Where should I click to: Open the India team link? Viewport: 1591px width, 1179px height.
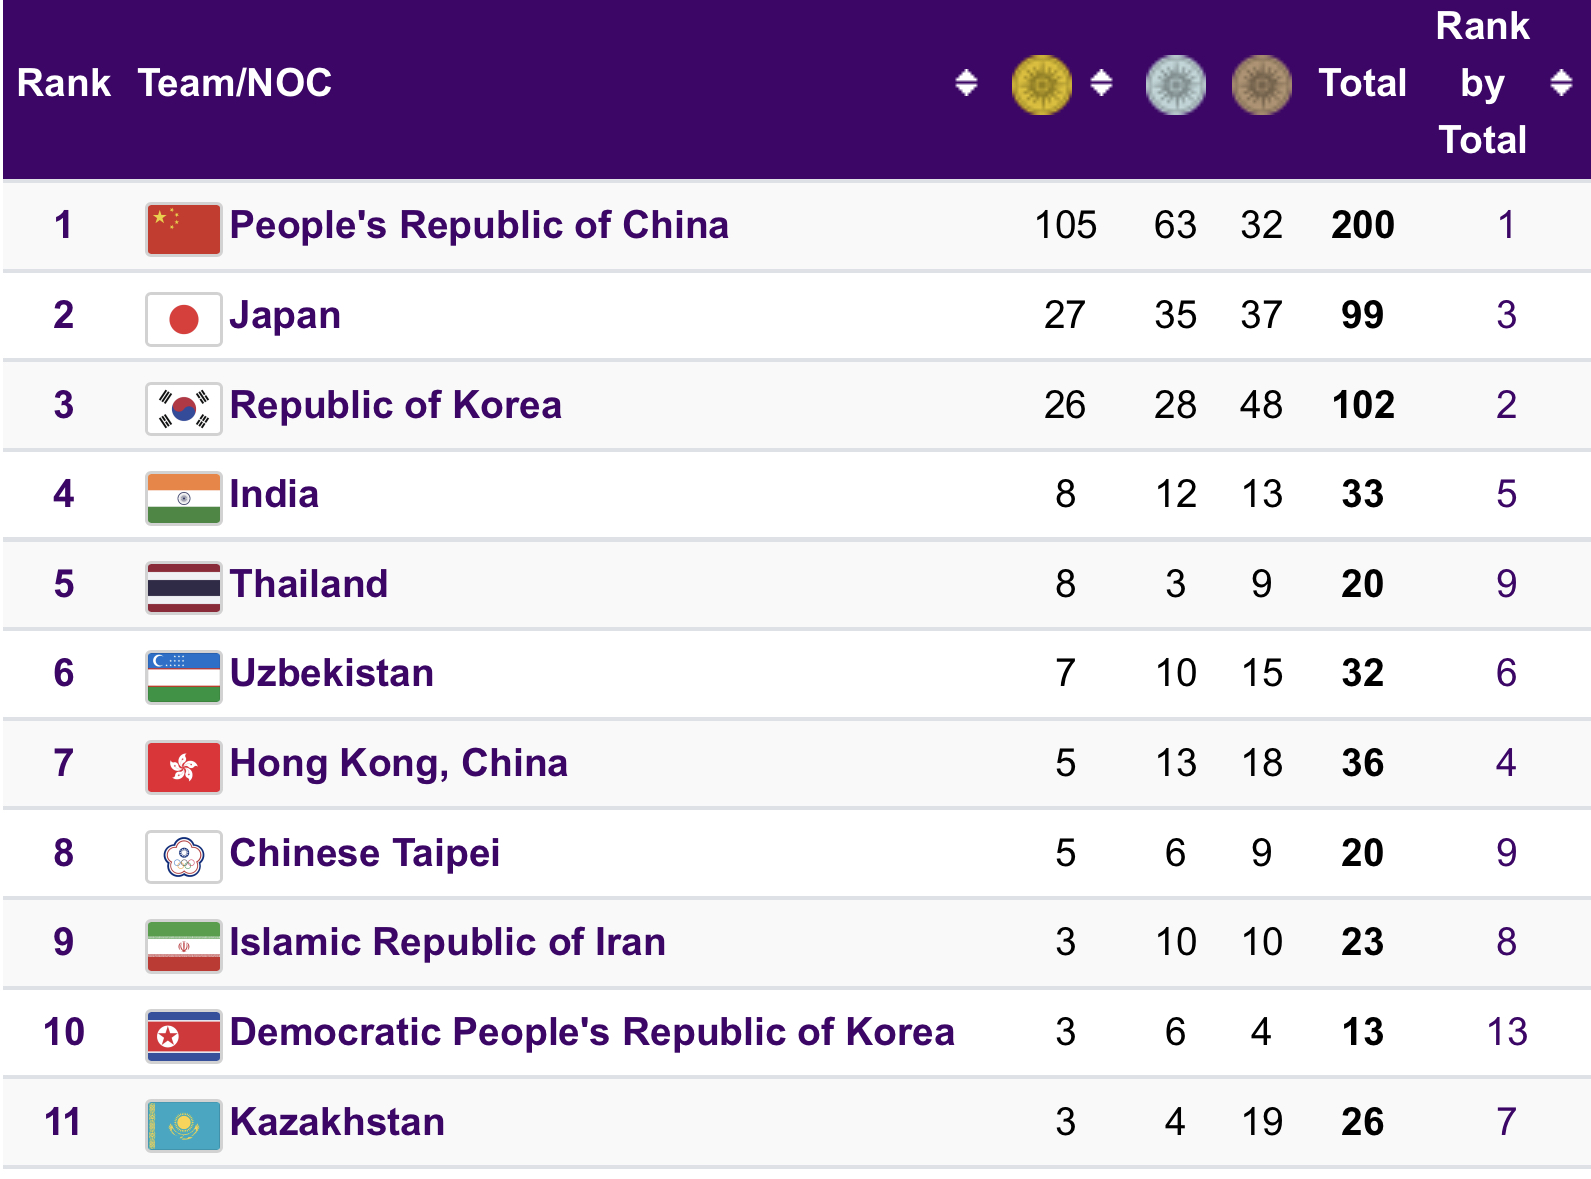click(x=274, y=494)
